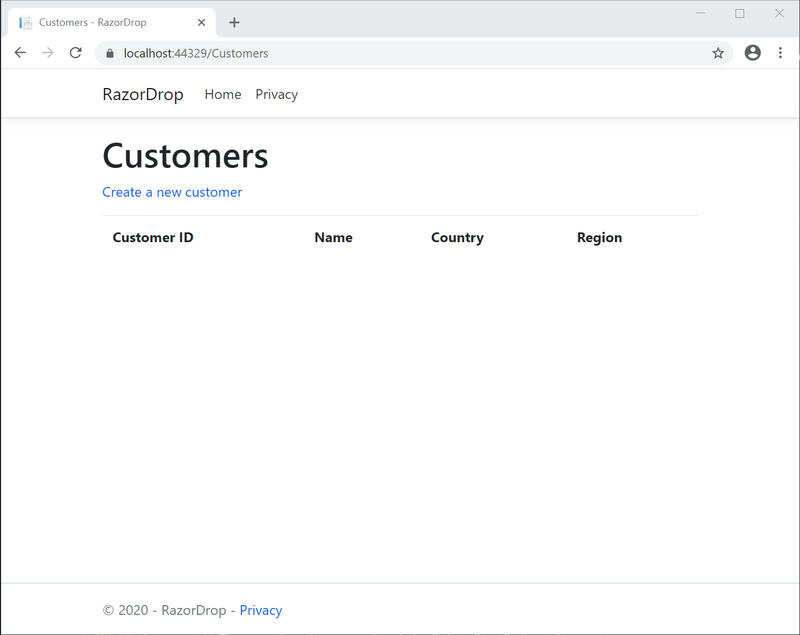Close the Customers - RazorDrop tab
This screenshot has width=800, height=635.
point(202,22)
